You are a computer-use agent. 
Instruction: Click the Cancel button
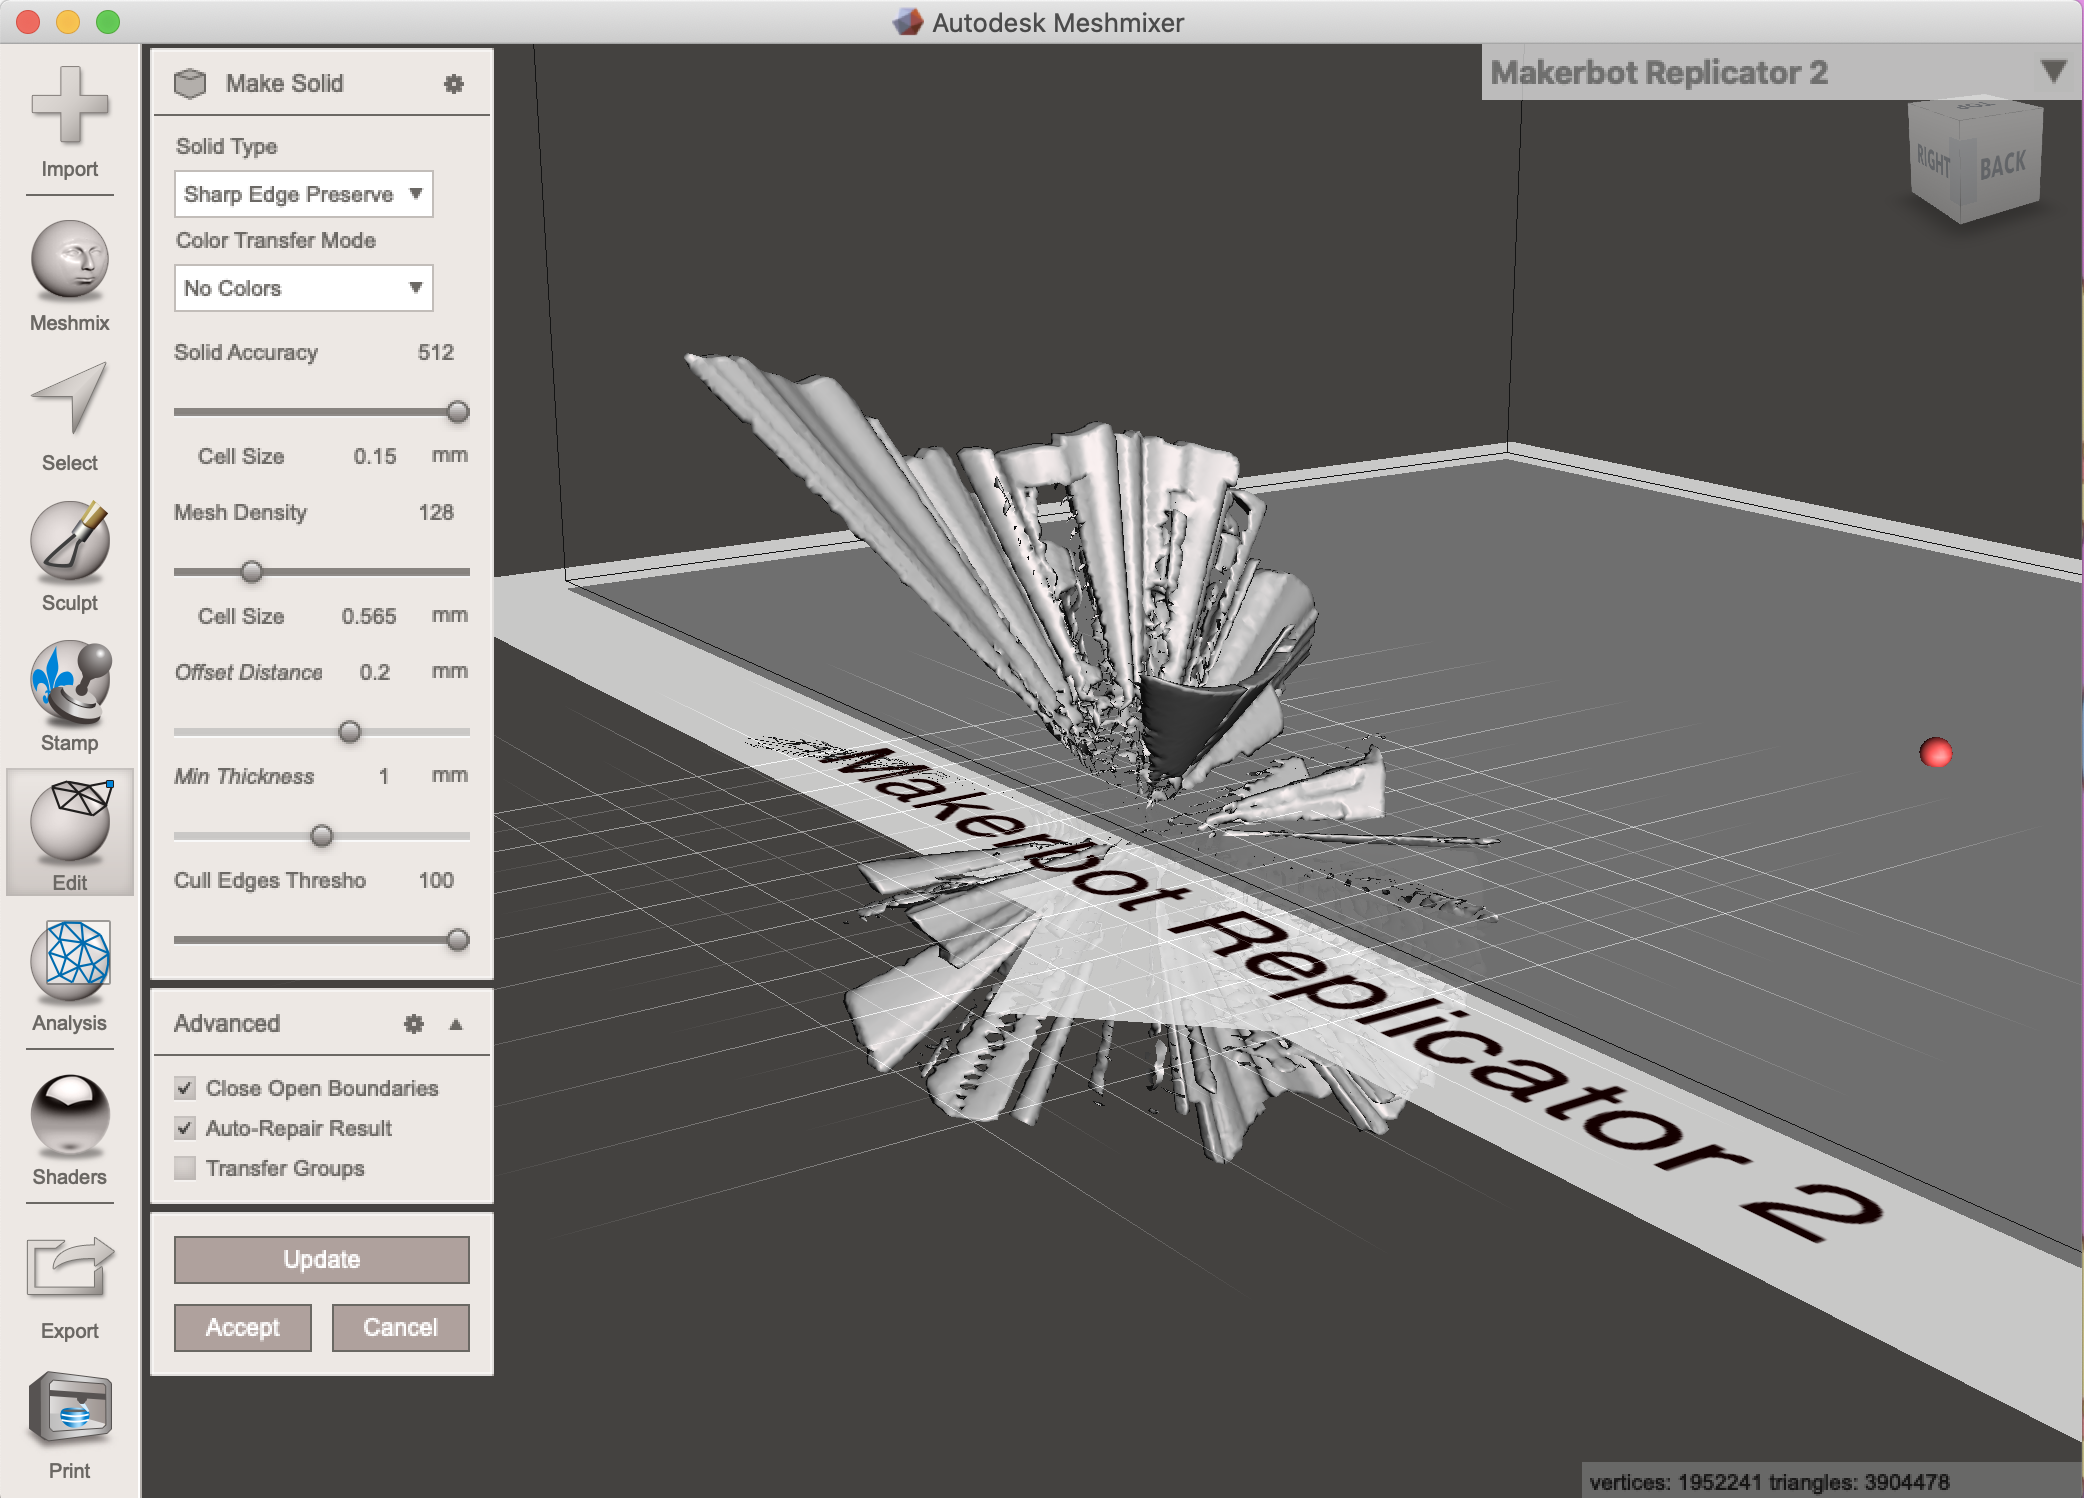pos(401,1328)
